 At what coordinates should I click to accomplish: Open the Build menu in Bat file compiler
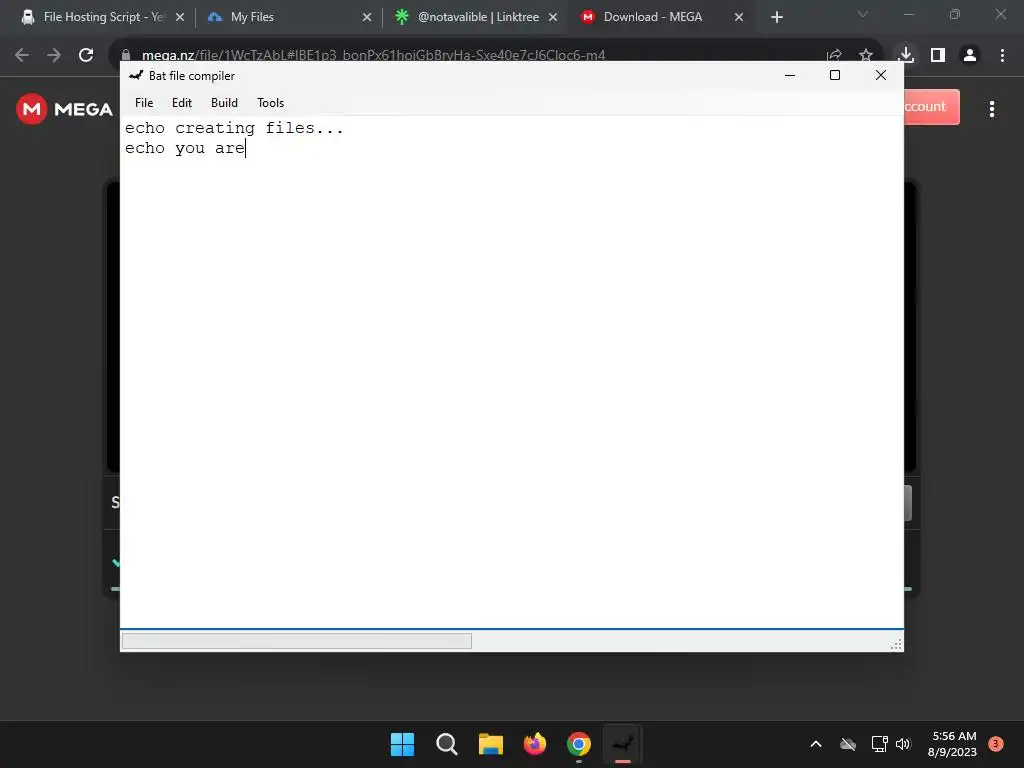pyautogui.click(x=224, y=103)
